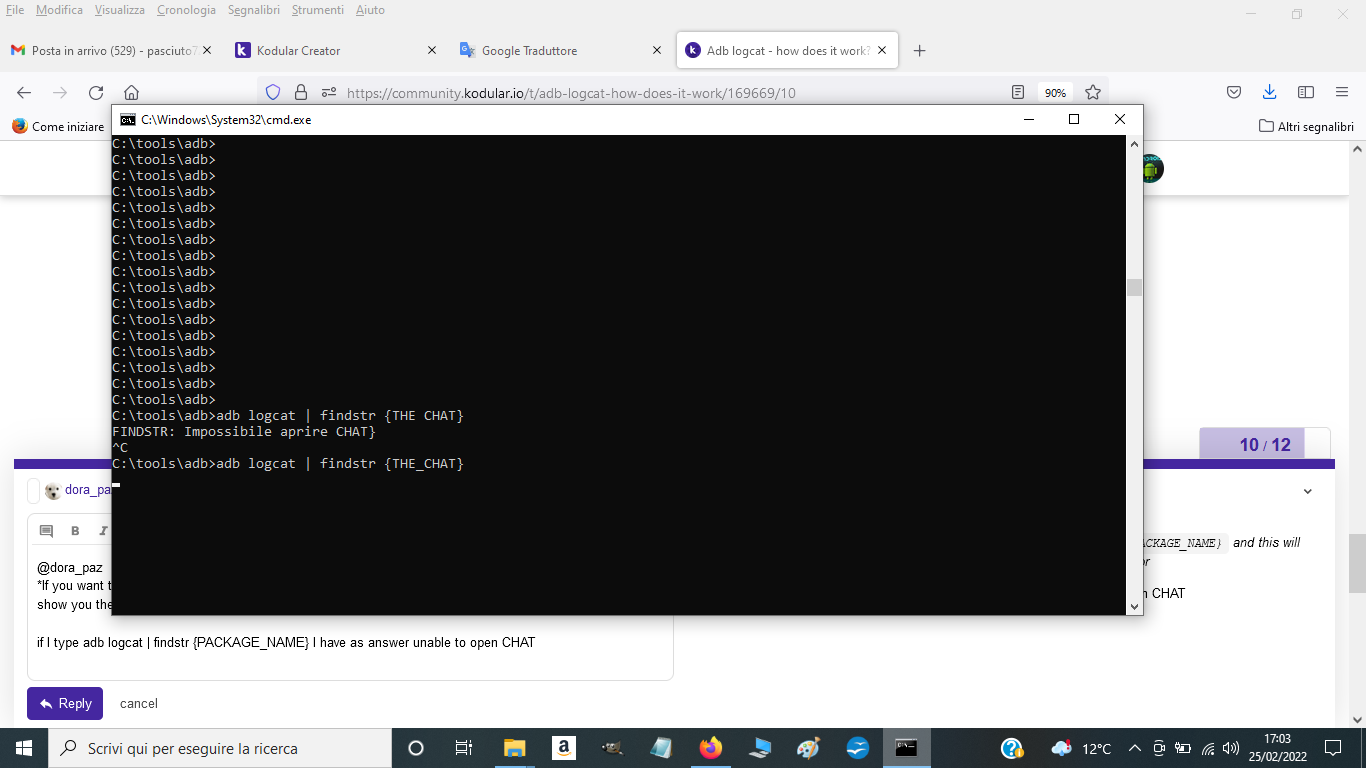Click the 10 / 12 topic progress indicator
The width and height of the screenshot is (1366, 768).
pyautogui.click(x=1265, y=445)
